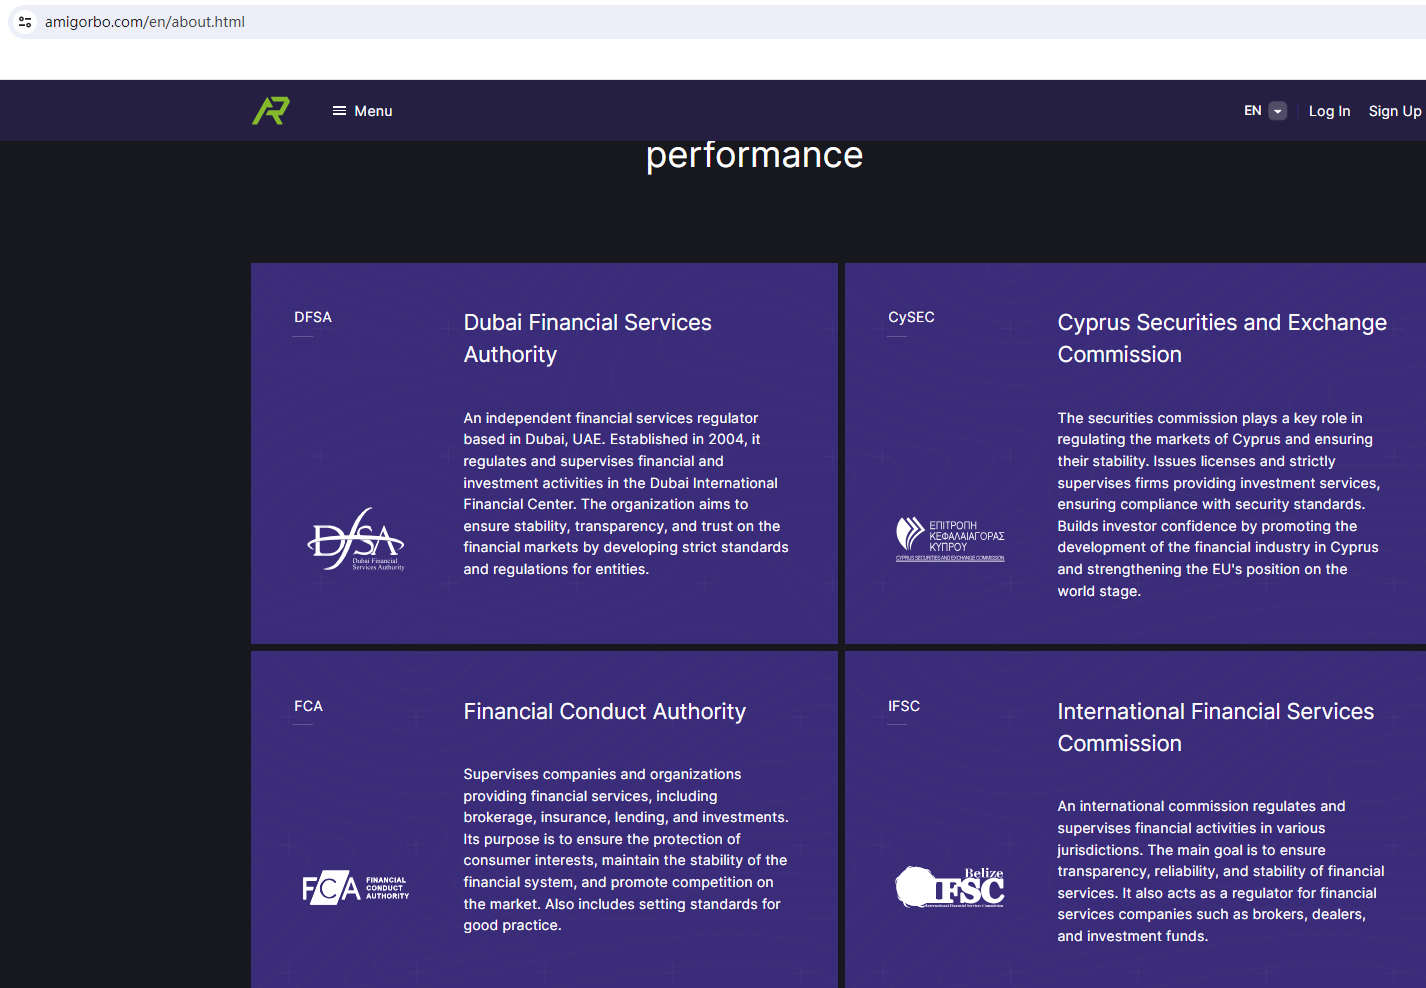The height and width of the screenshot is (988, 1426).
Task: Click the Log In link
Action: click(1329, 111)
